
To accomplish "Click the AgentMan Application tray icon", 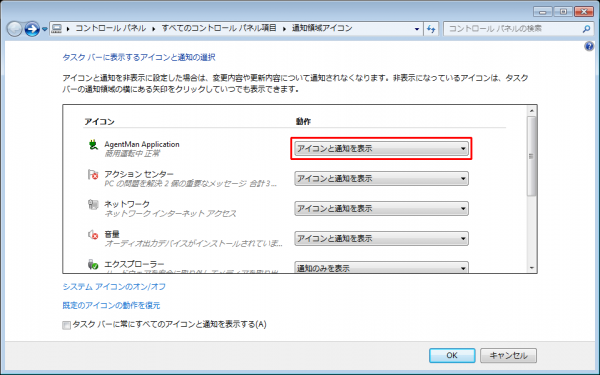I will click(93, 145).
